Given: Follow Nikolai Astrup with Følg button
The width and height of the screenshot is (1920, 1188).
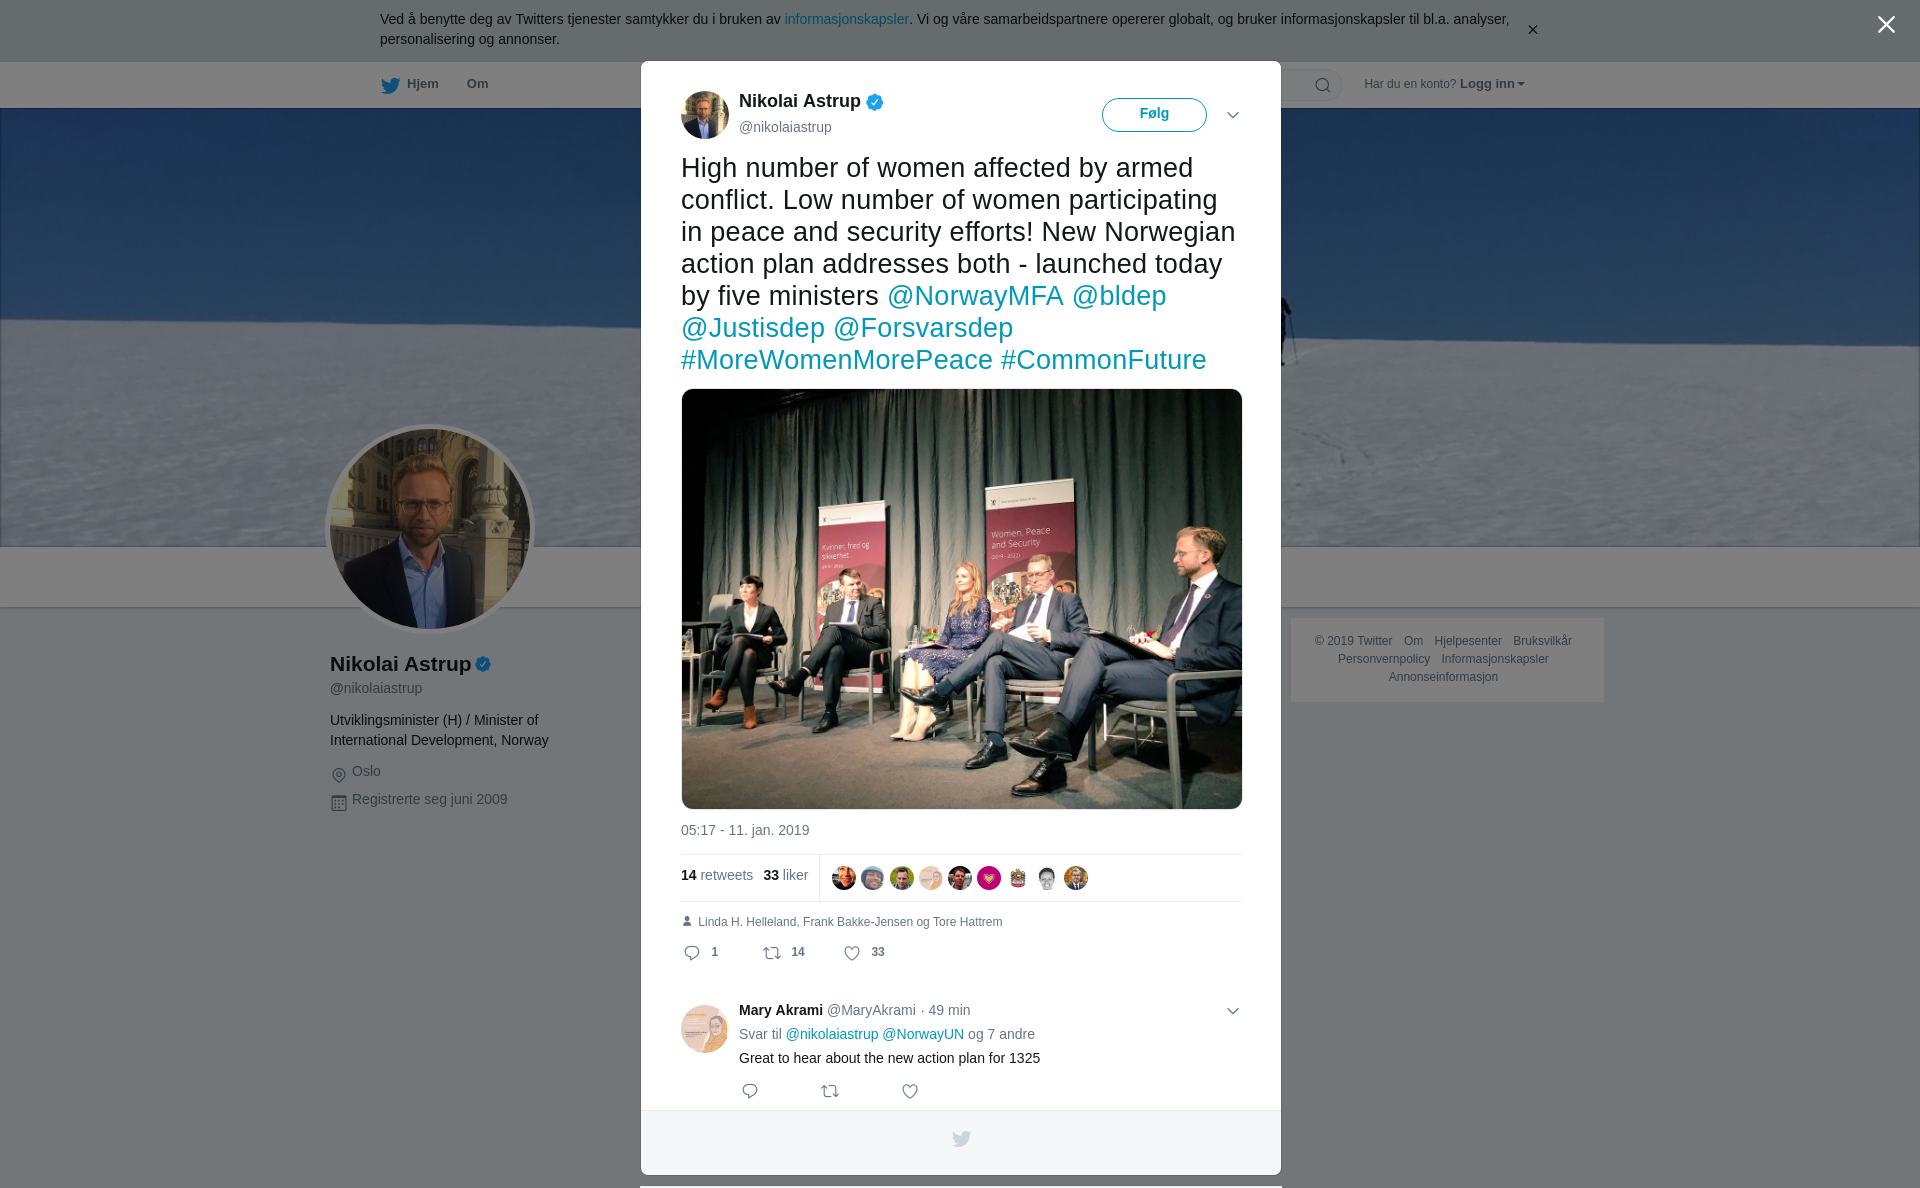Looking at the screenshot, I should click(x=1154, y=115).
